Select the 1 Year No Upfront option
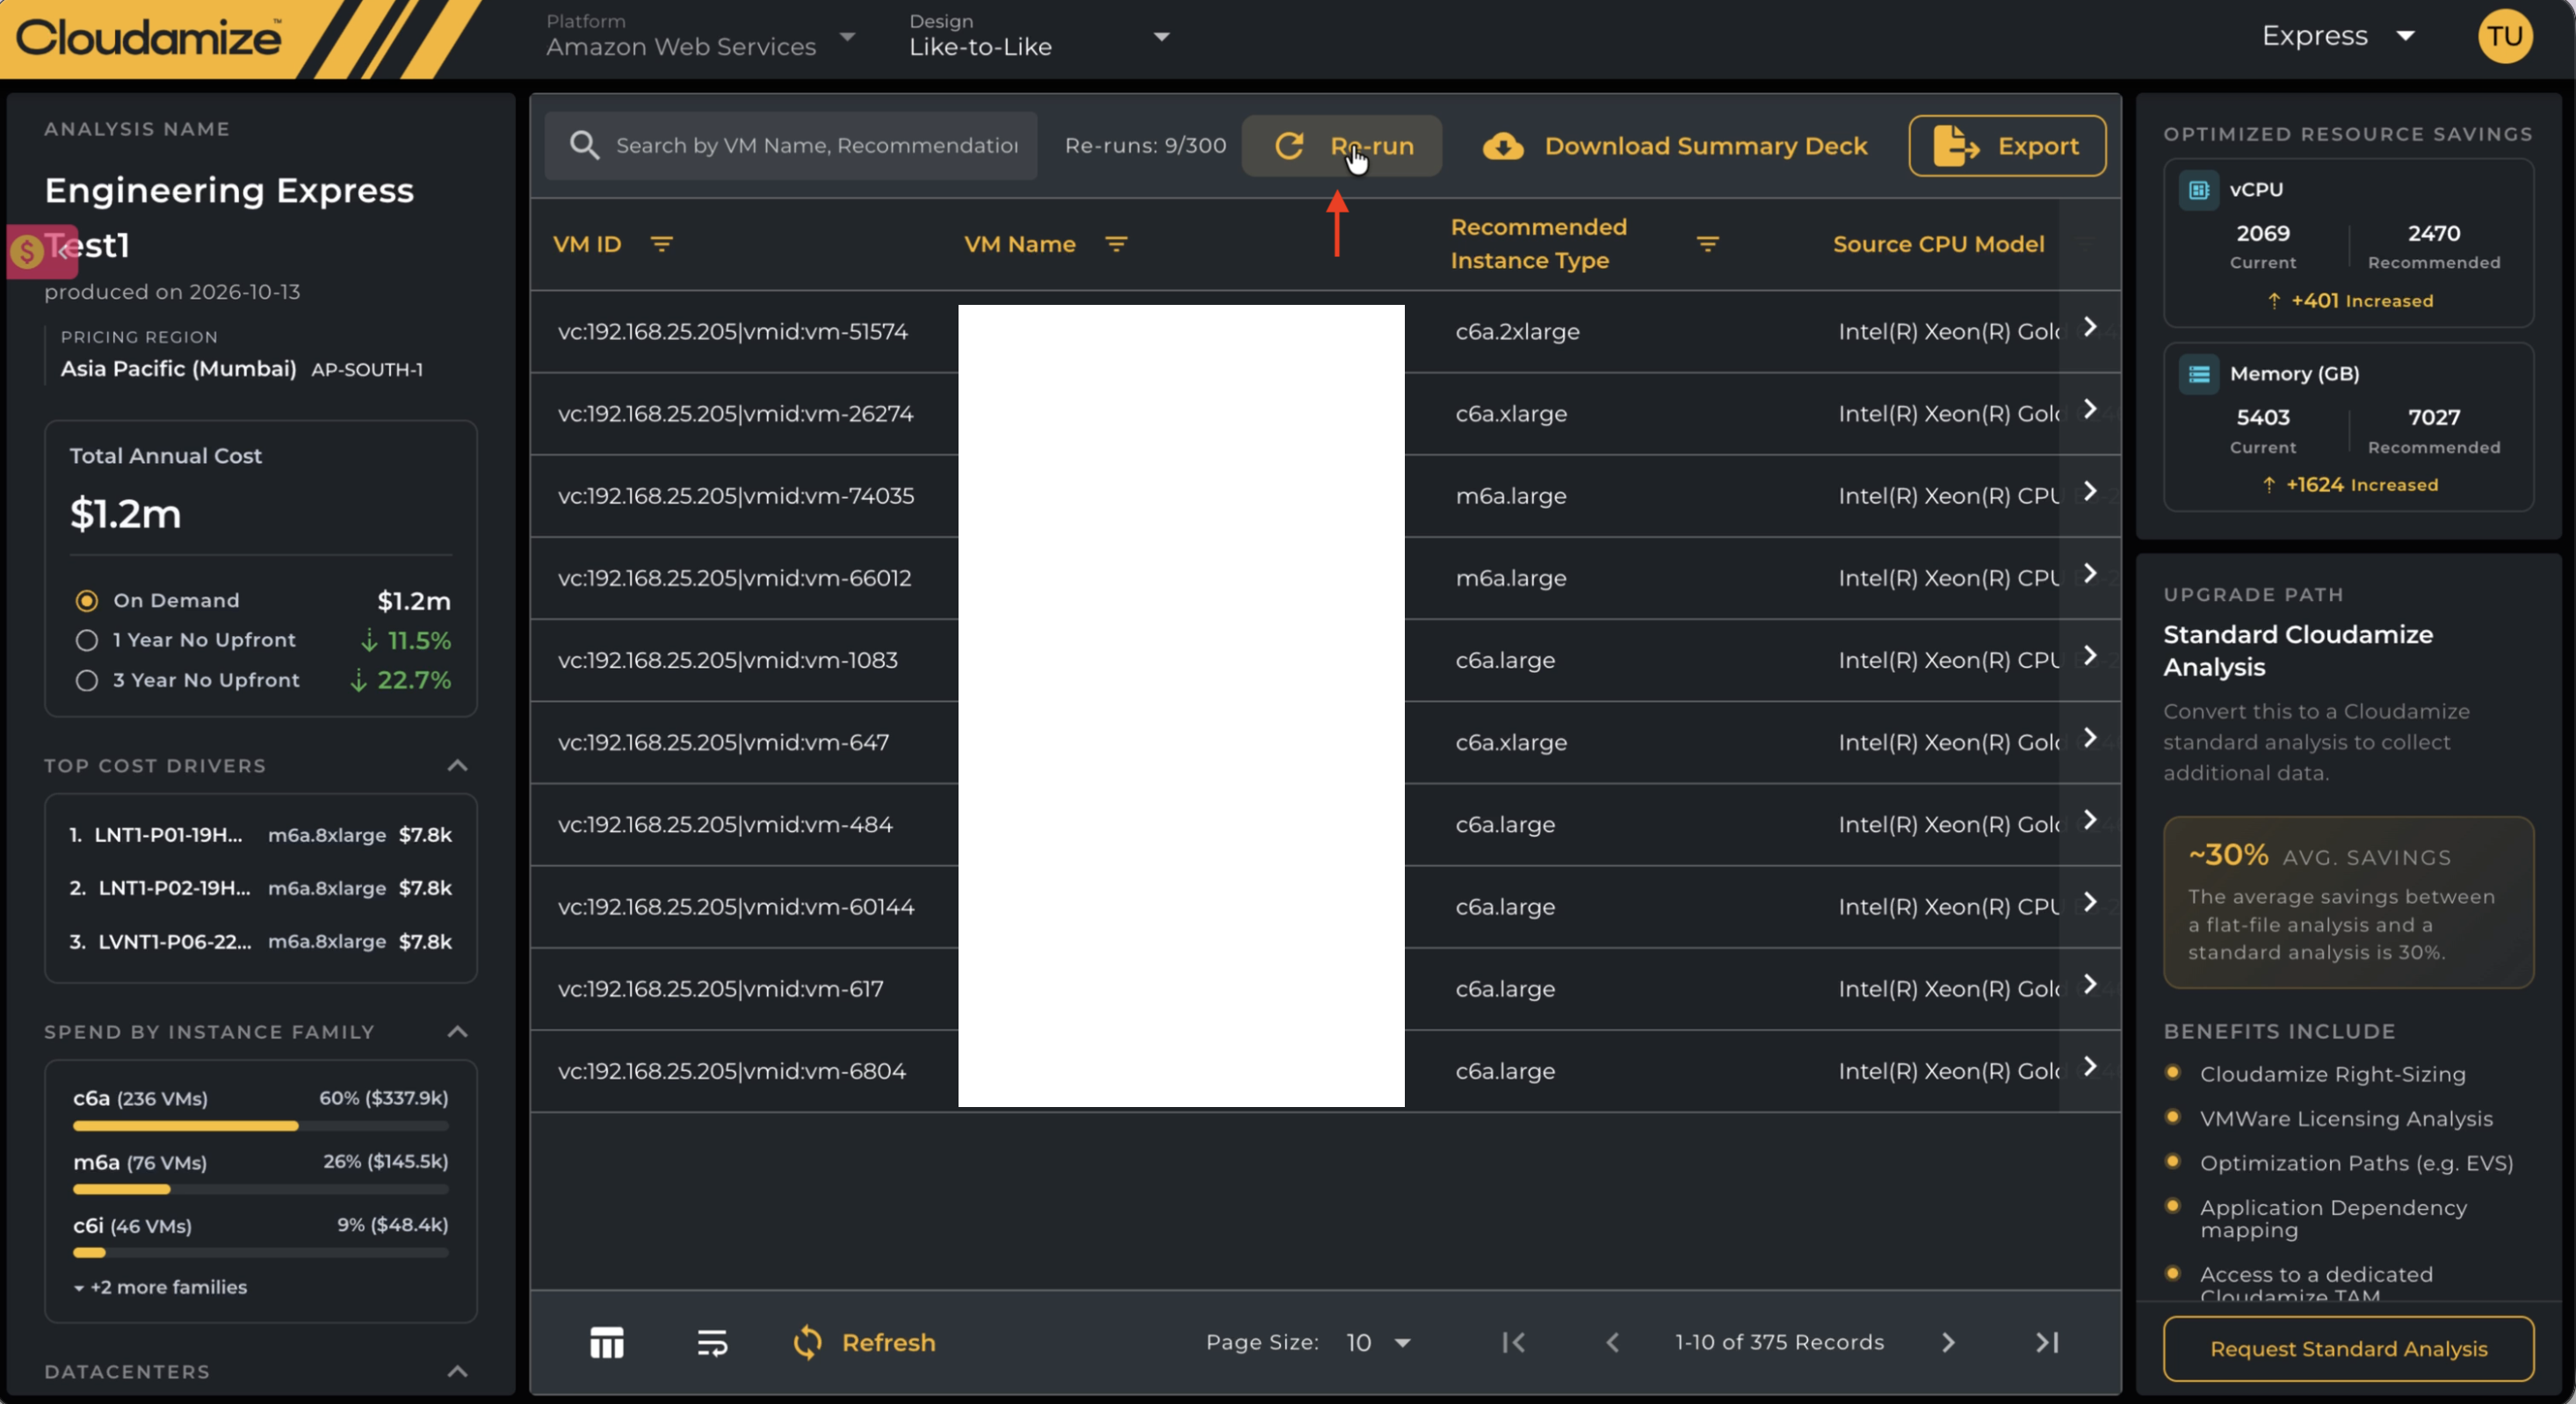The image size is (2576, 1404). click(x=87, y=640)
